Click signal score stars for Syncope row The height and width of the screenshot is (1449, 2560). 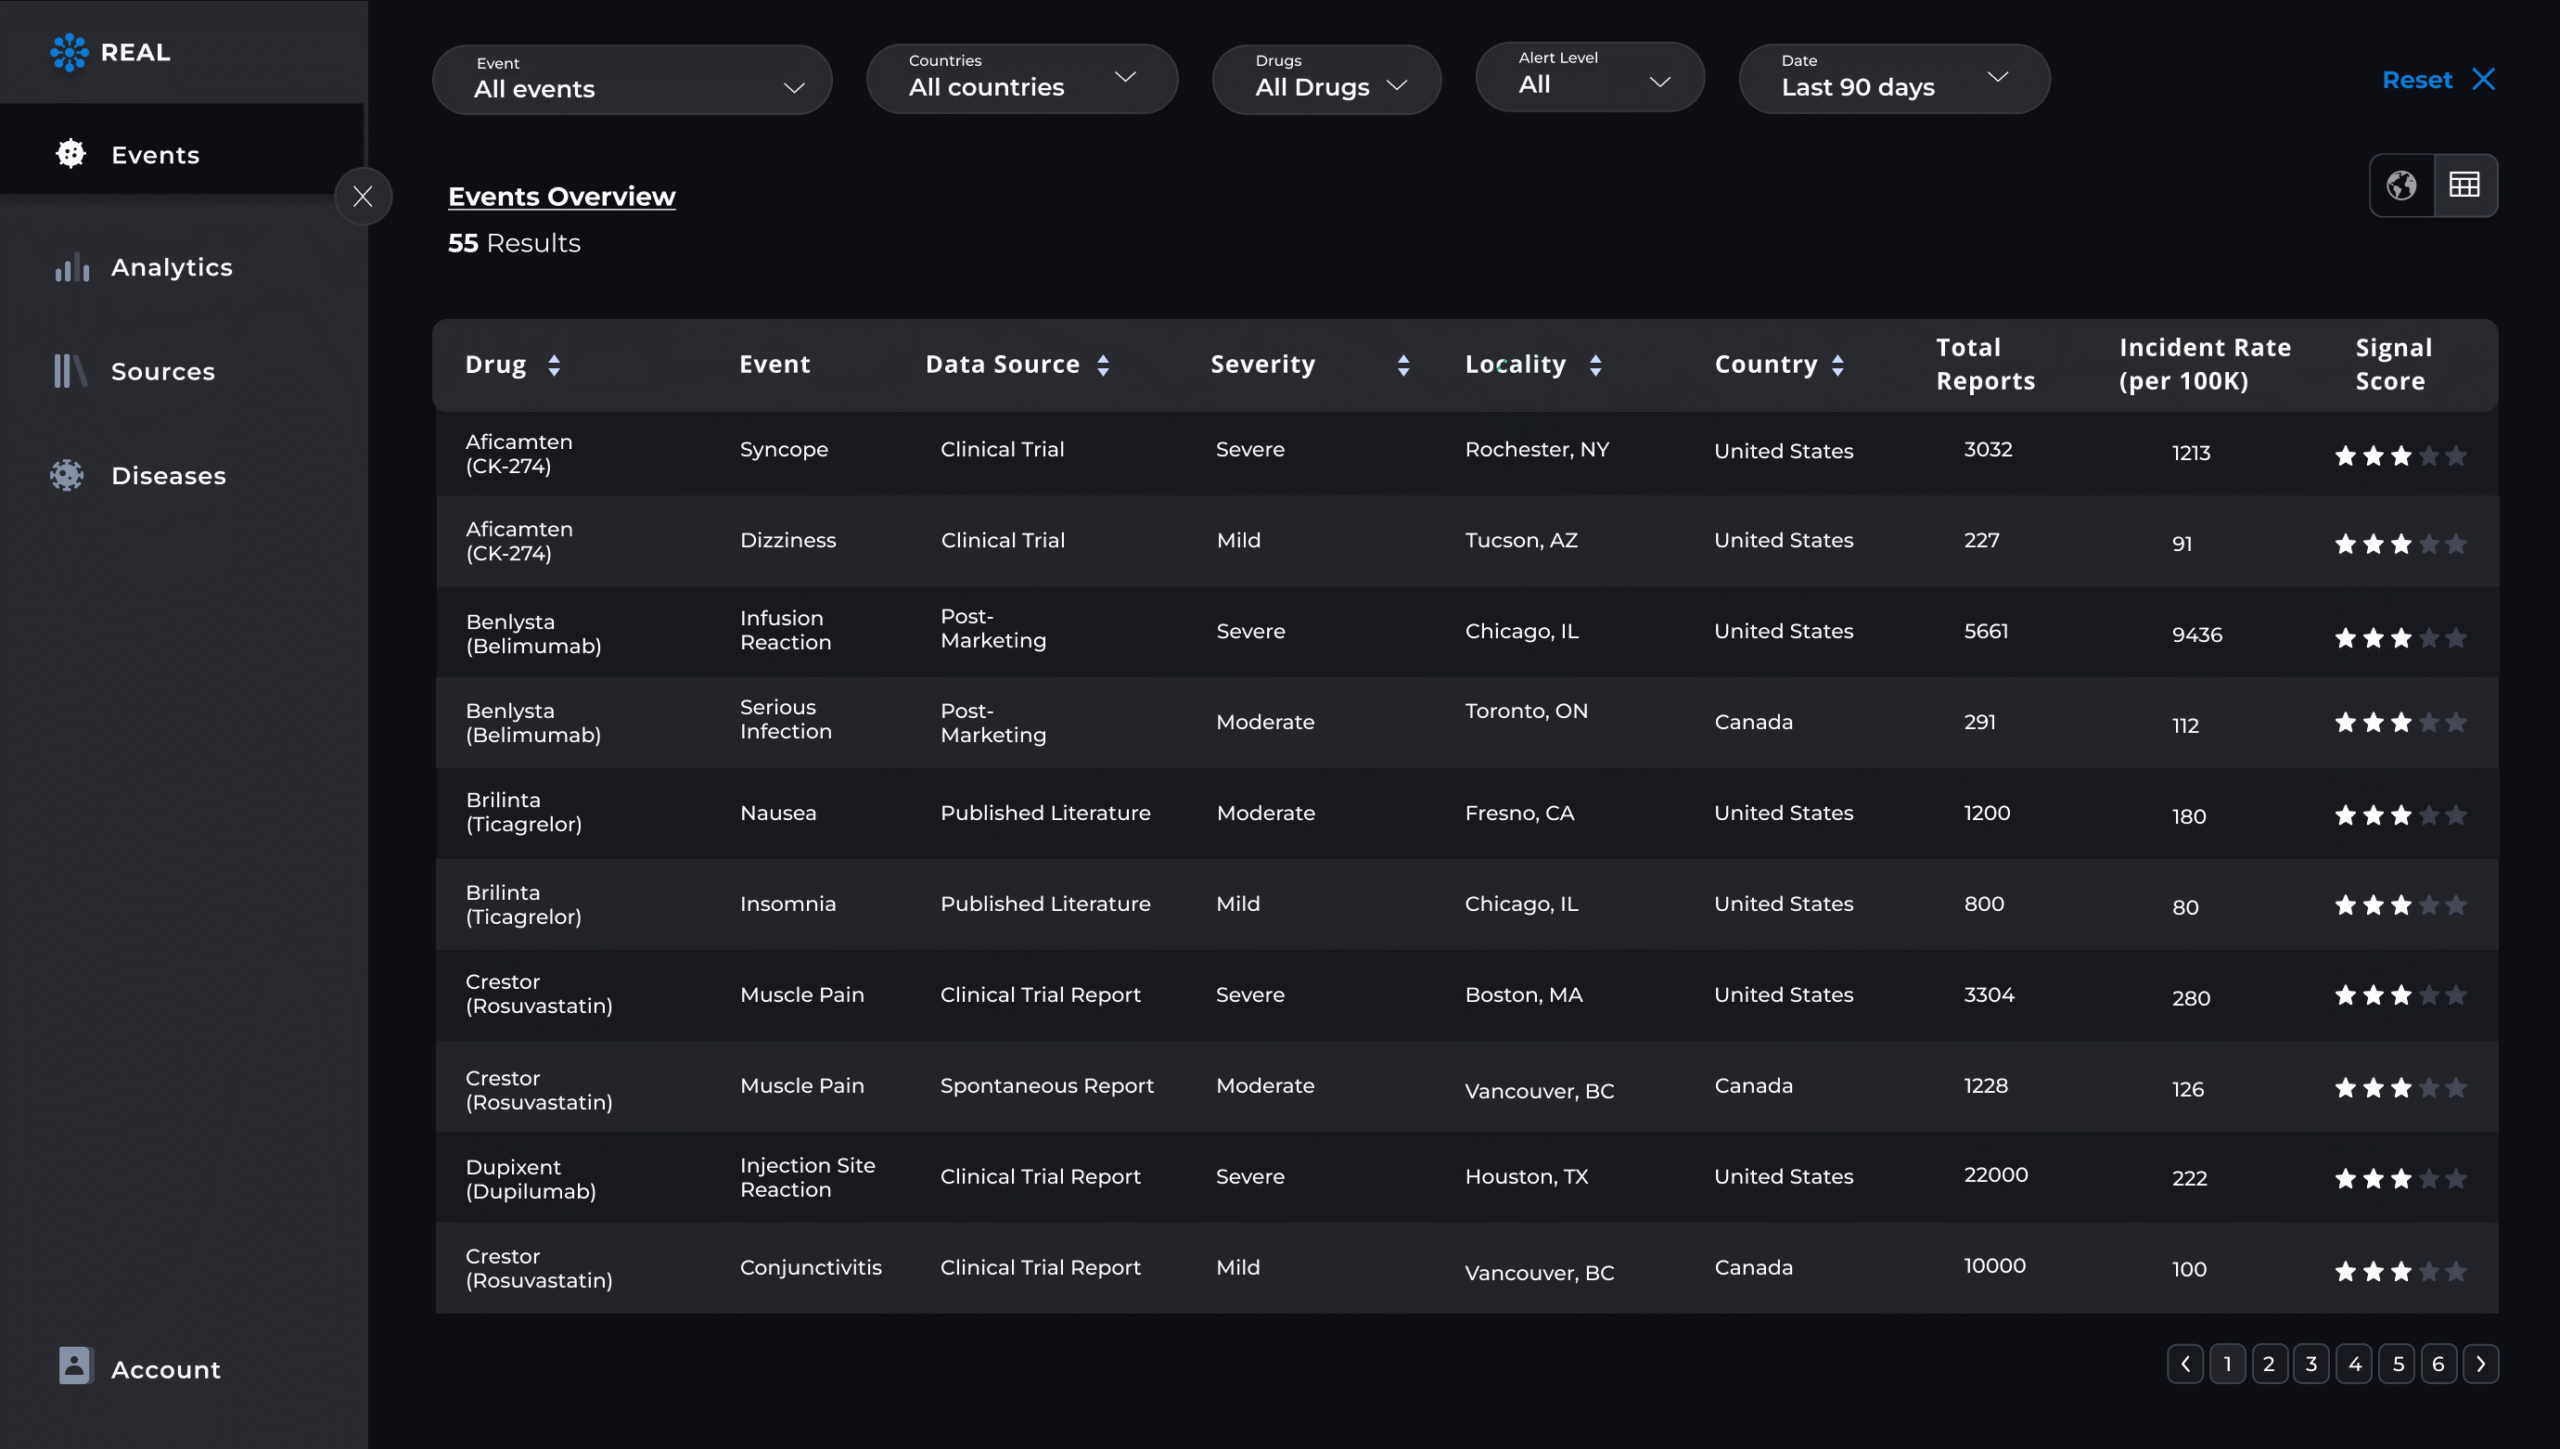tap(2400, 456)
